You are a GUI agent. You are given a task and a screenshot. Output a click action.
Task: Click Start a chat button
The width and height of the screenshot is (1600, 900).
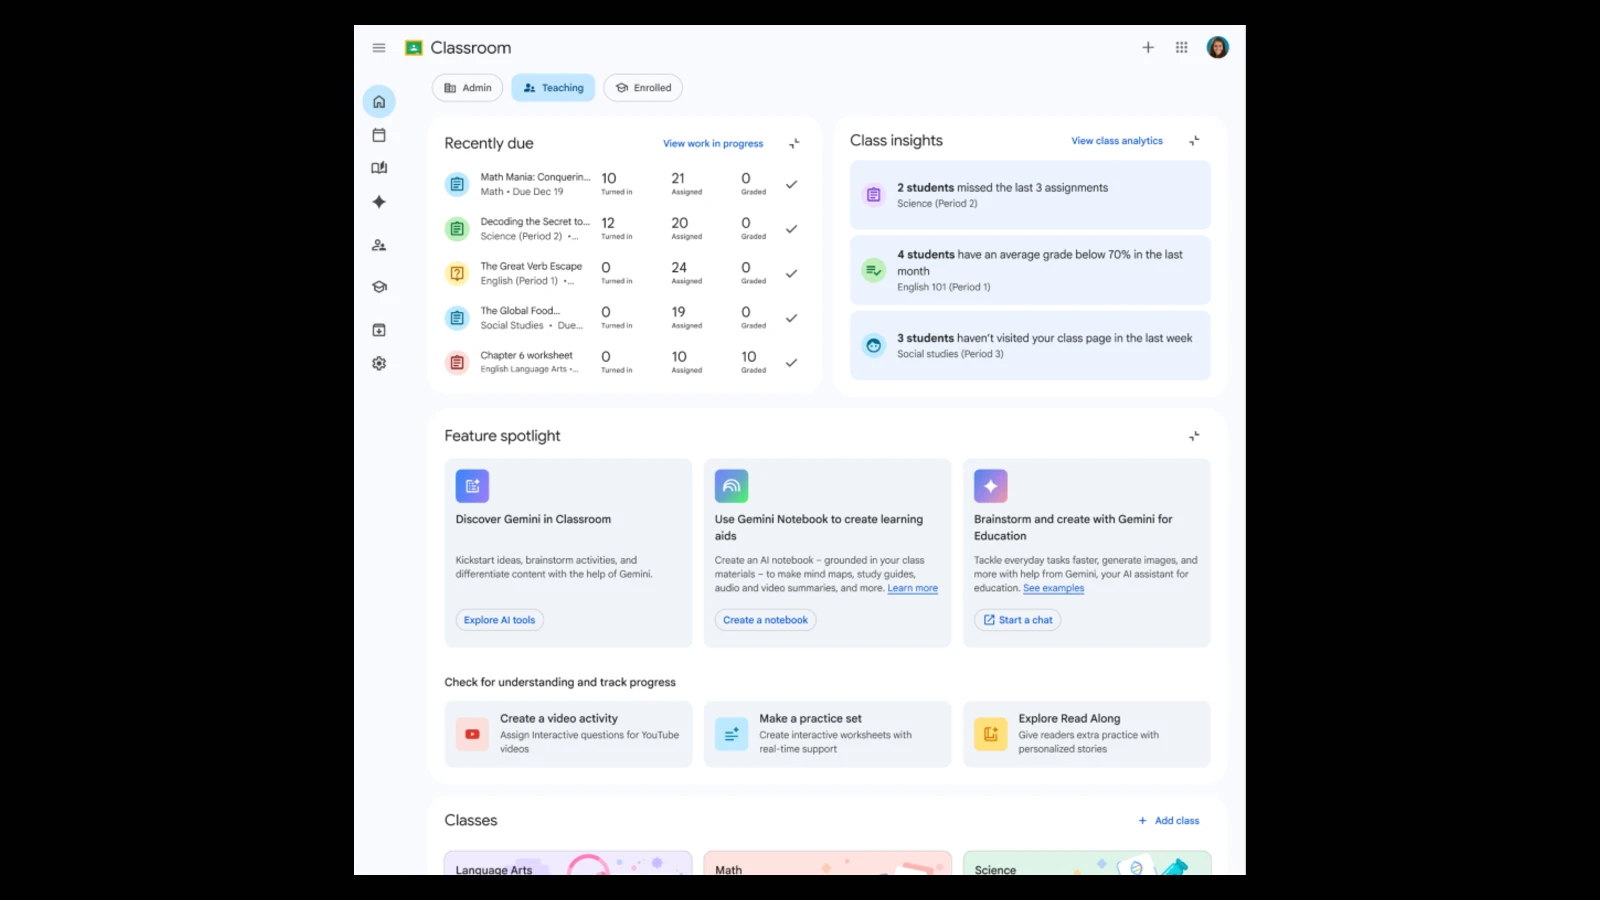pos(1017,620)
